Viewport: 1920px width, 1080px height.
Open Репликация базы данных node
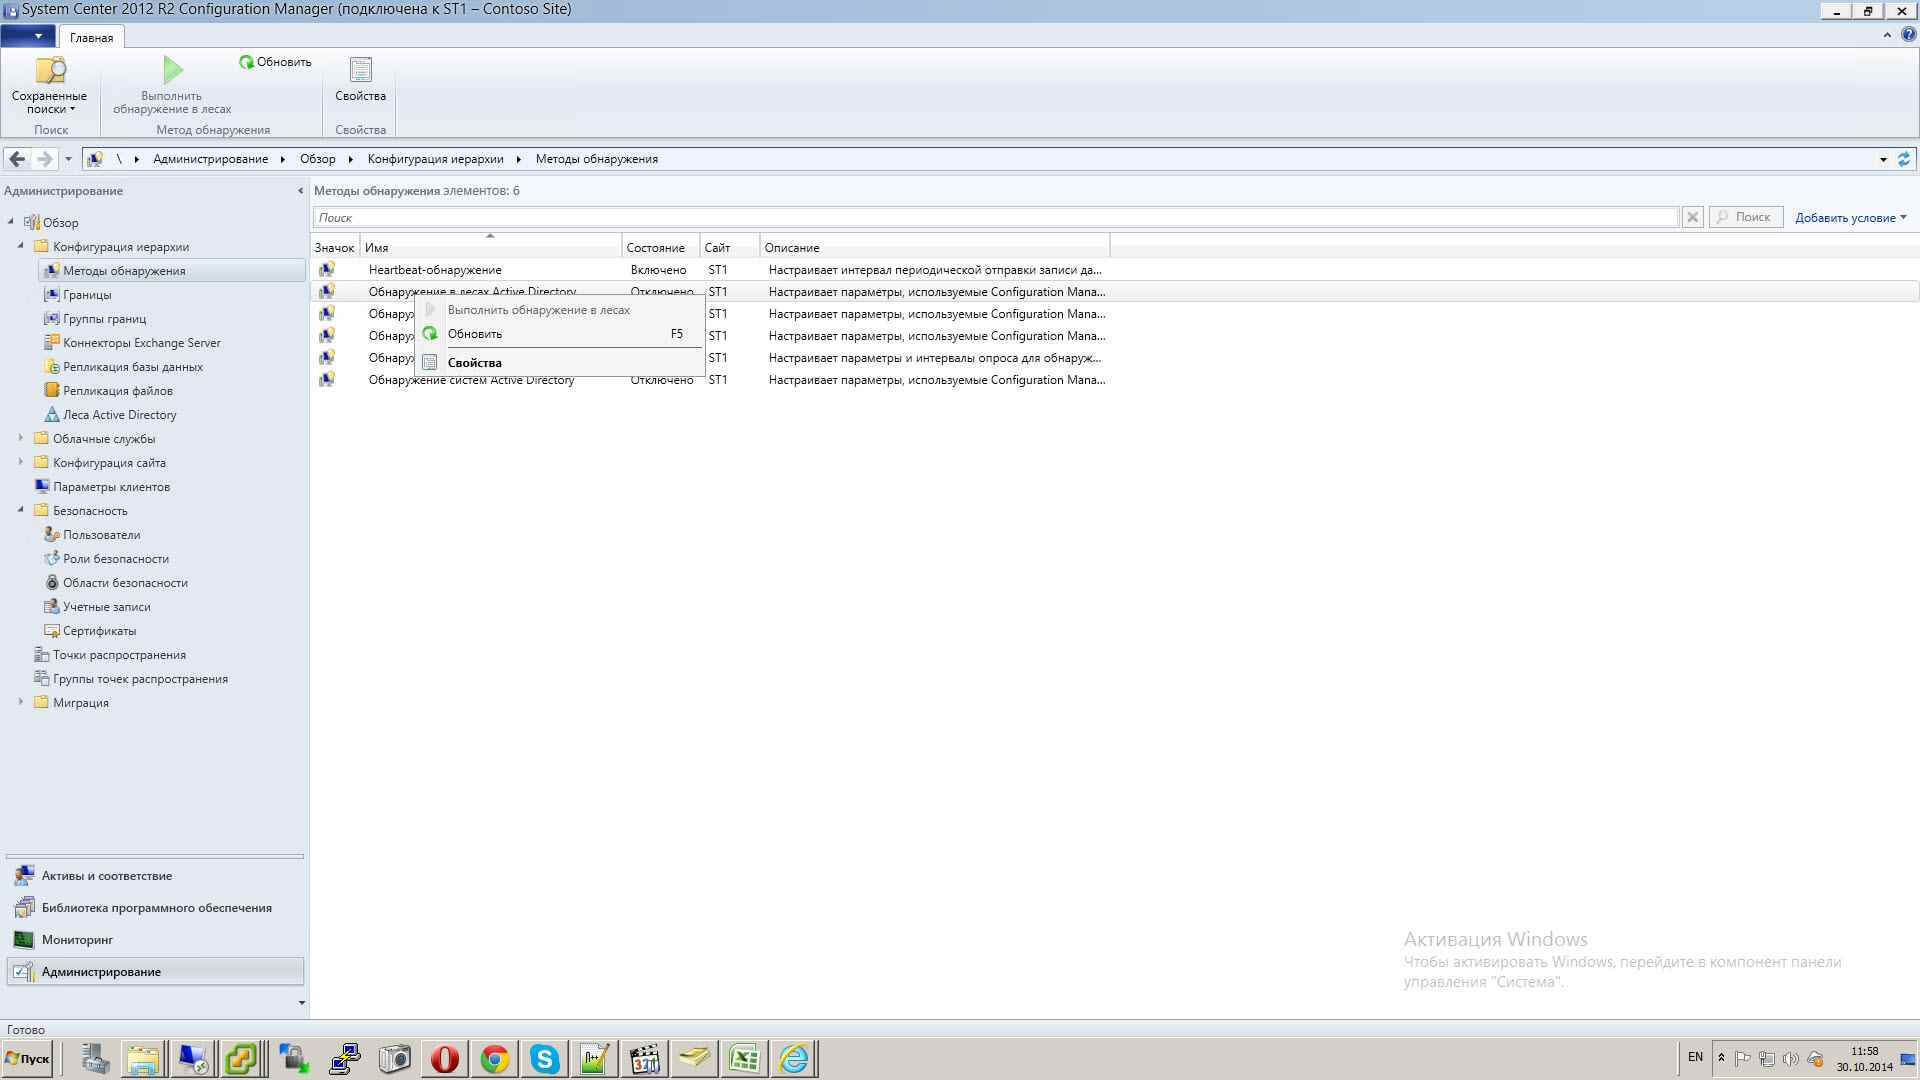coord(132,367)
